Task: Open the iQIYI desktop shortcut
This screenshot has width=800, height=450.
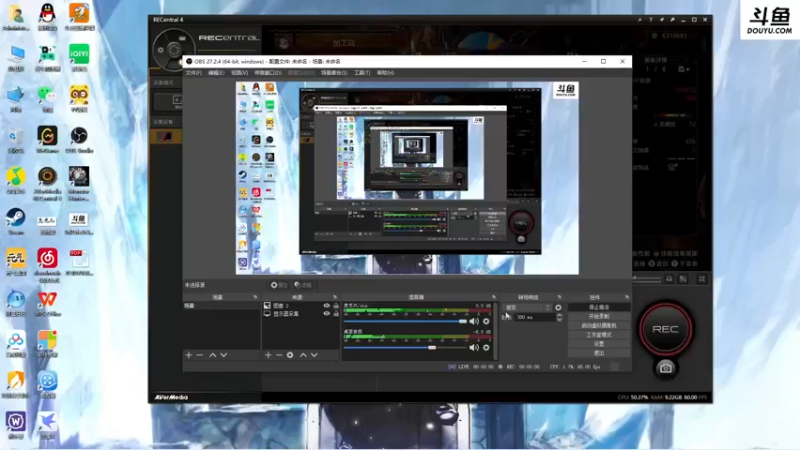Action: point(79,58)
